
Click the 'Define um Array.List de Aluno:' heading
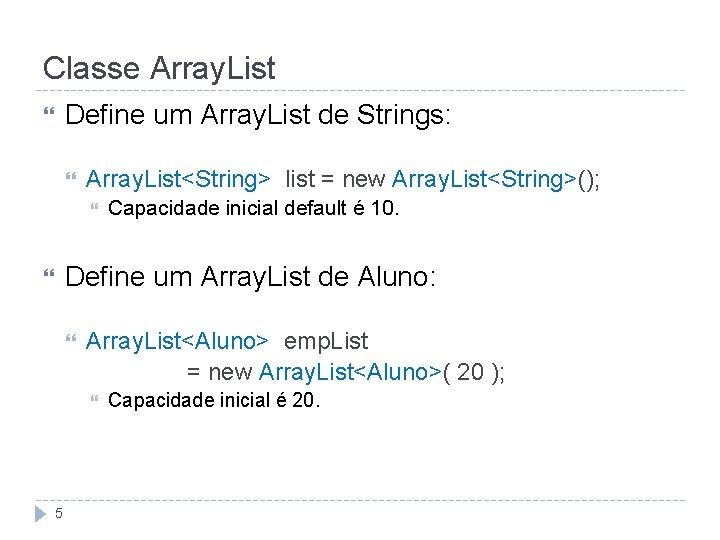click(x=250, y=275)
